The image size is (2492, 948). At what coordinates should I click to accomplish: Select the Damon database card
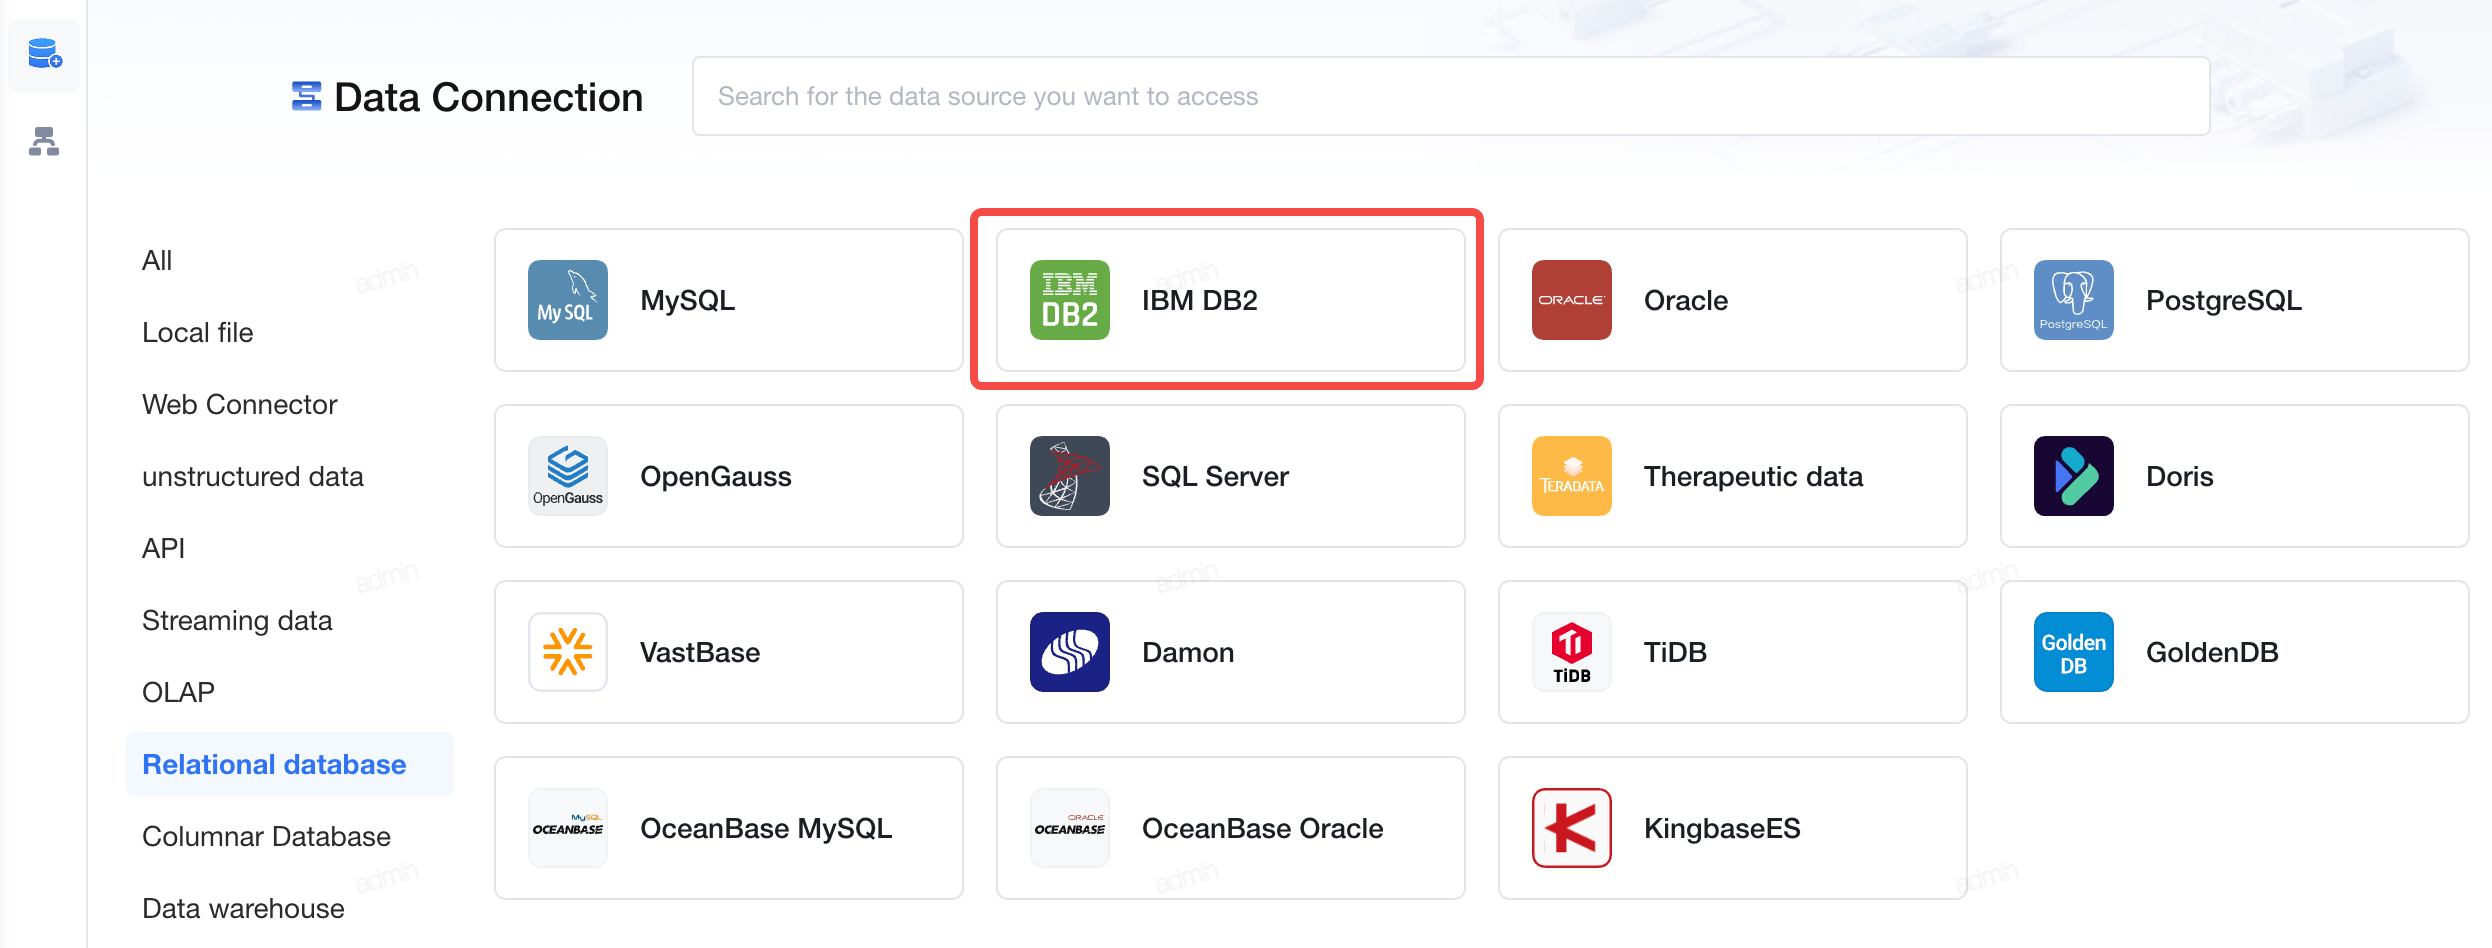coord(1231,652)
